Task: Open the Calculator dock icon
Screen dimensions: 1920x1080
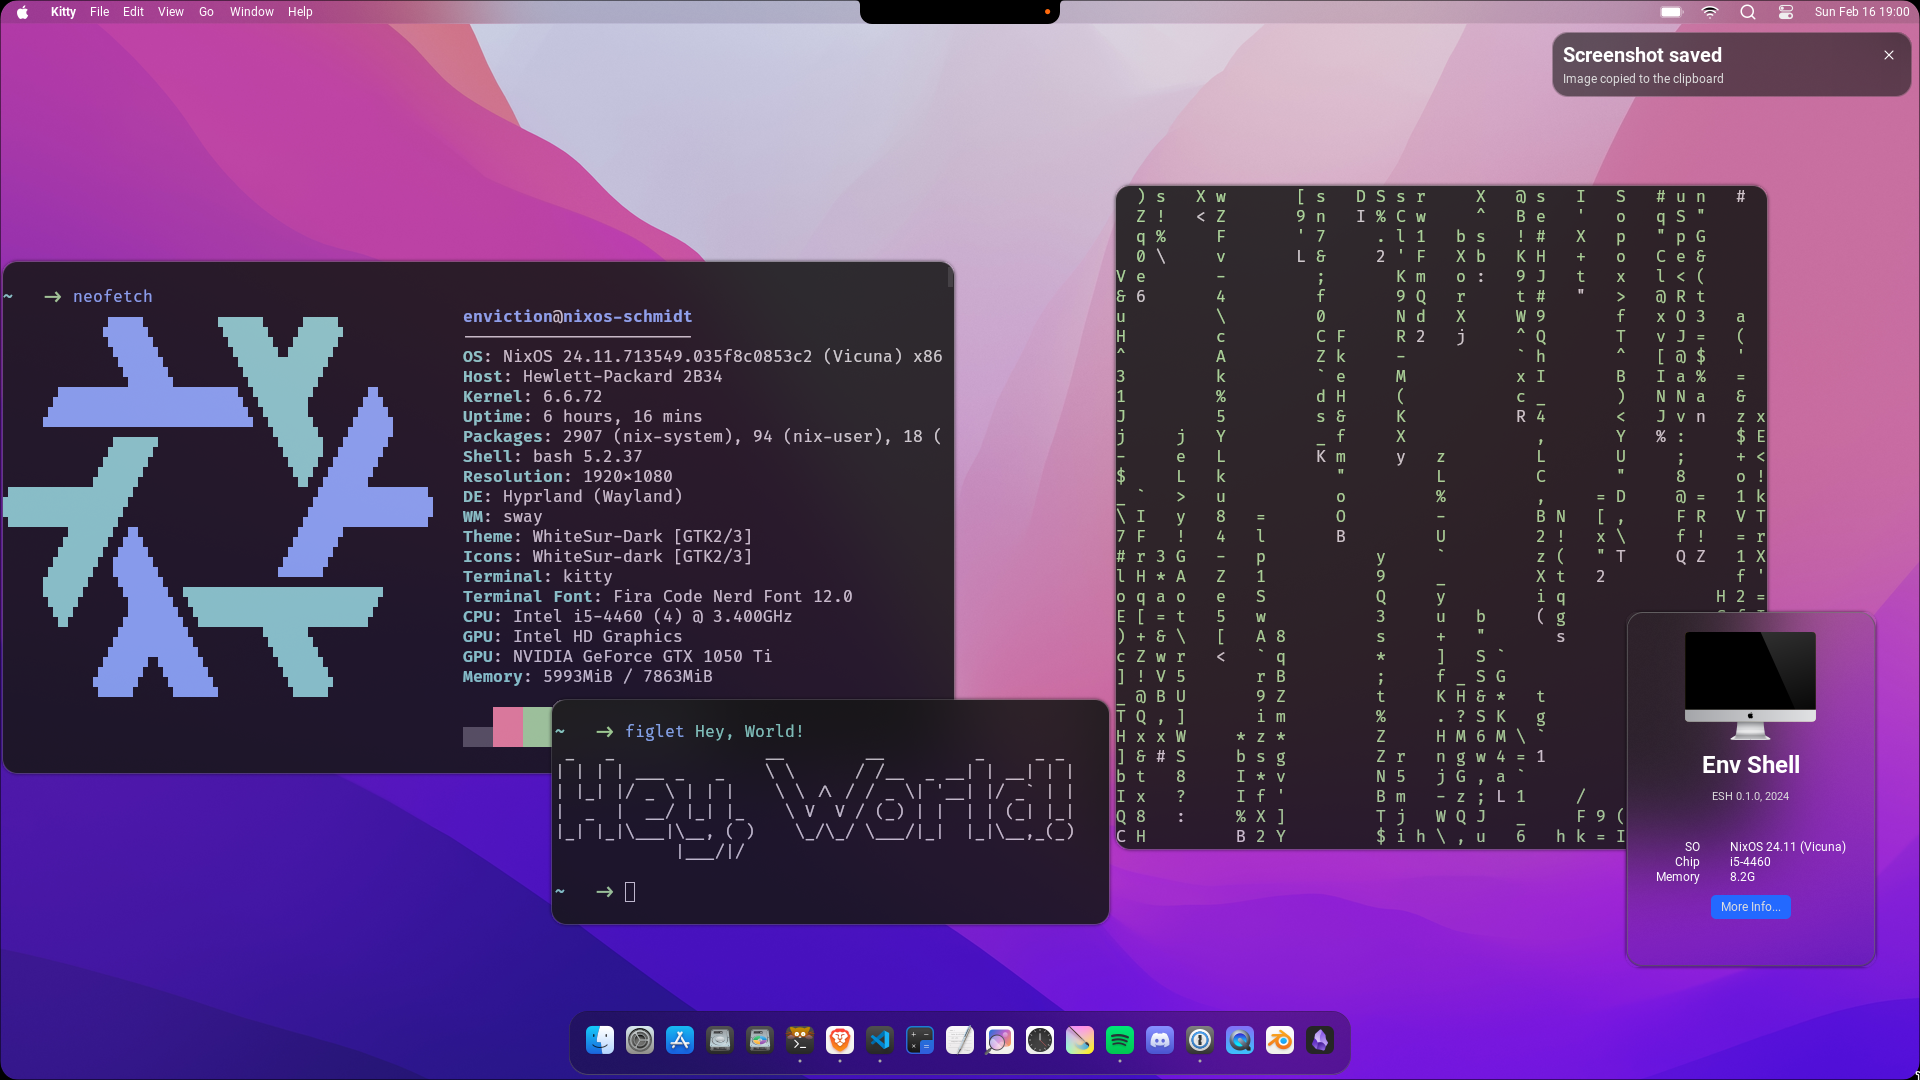Action: tap(920, 1040)
